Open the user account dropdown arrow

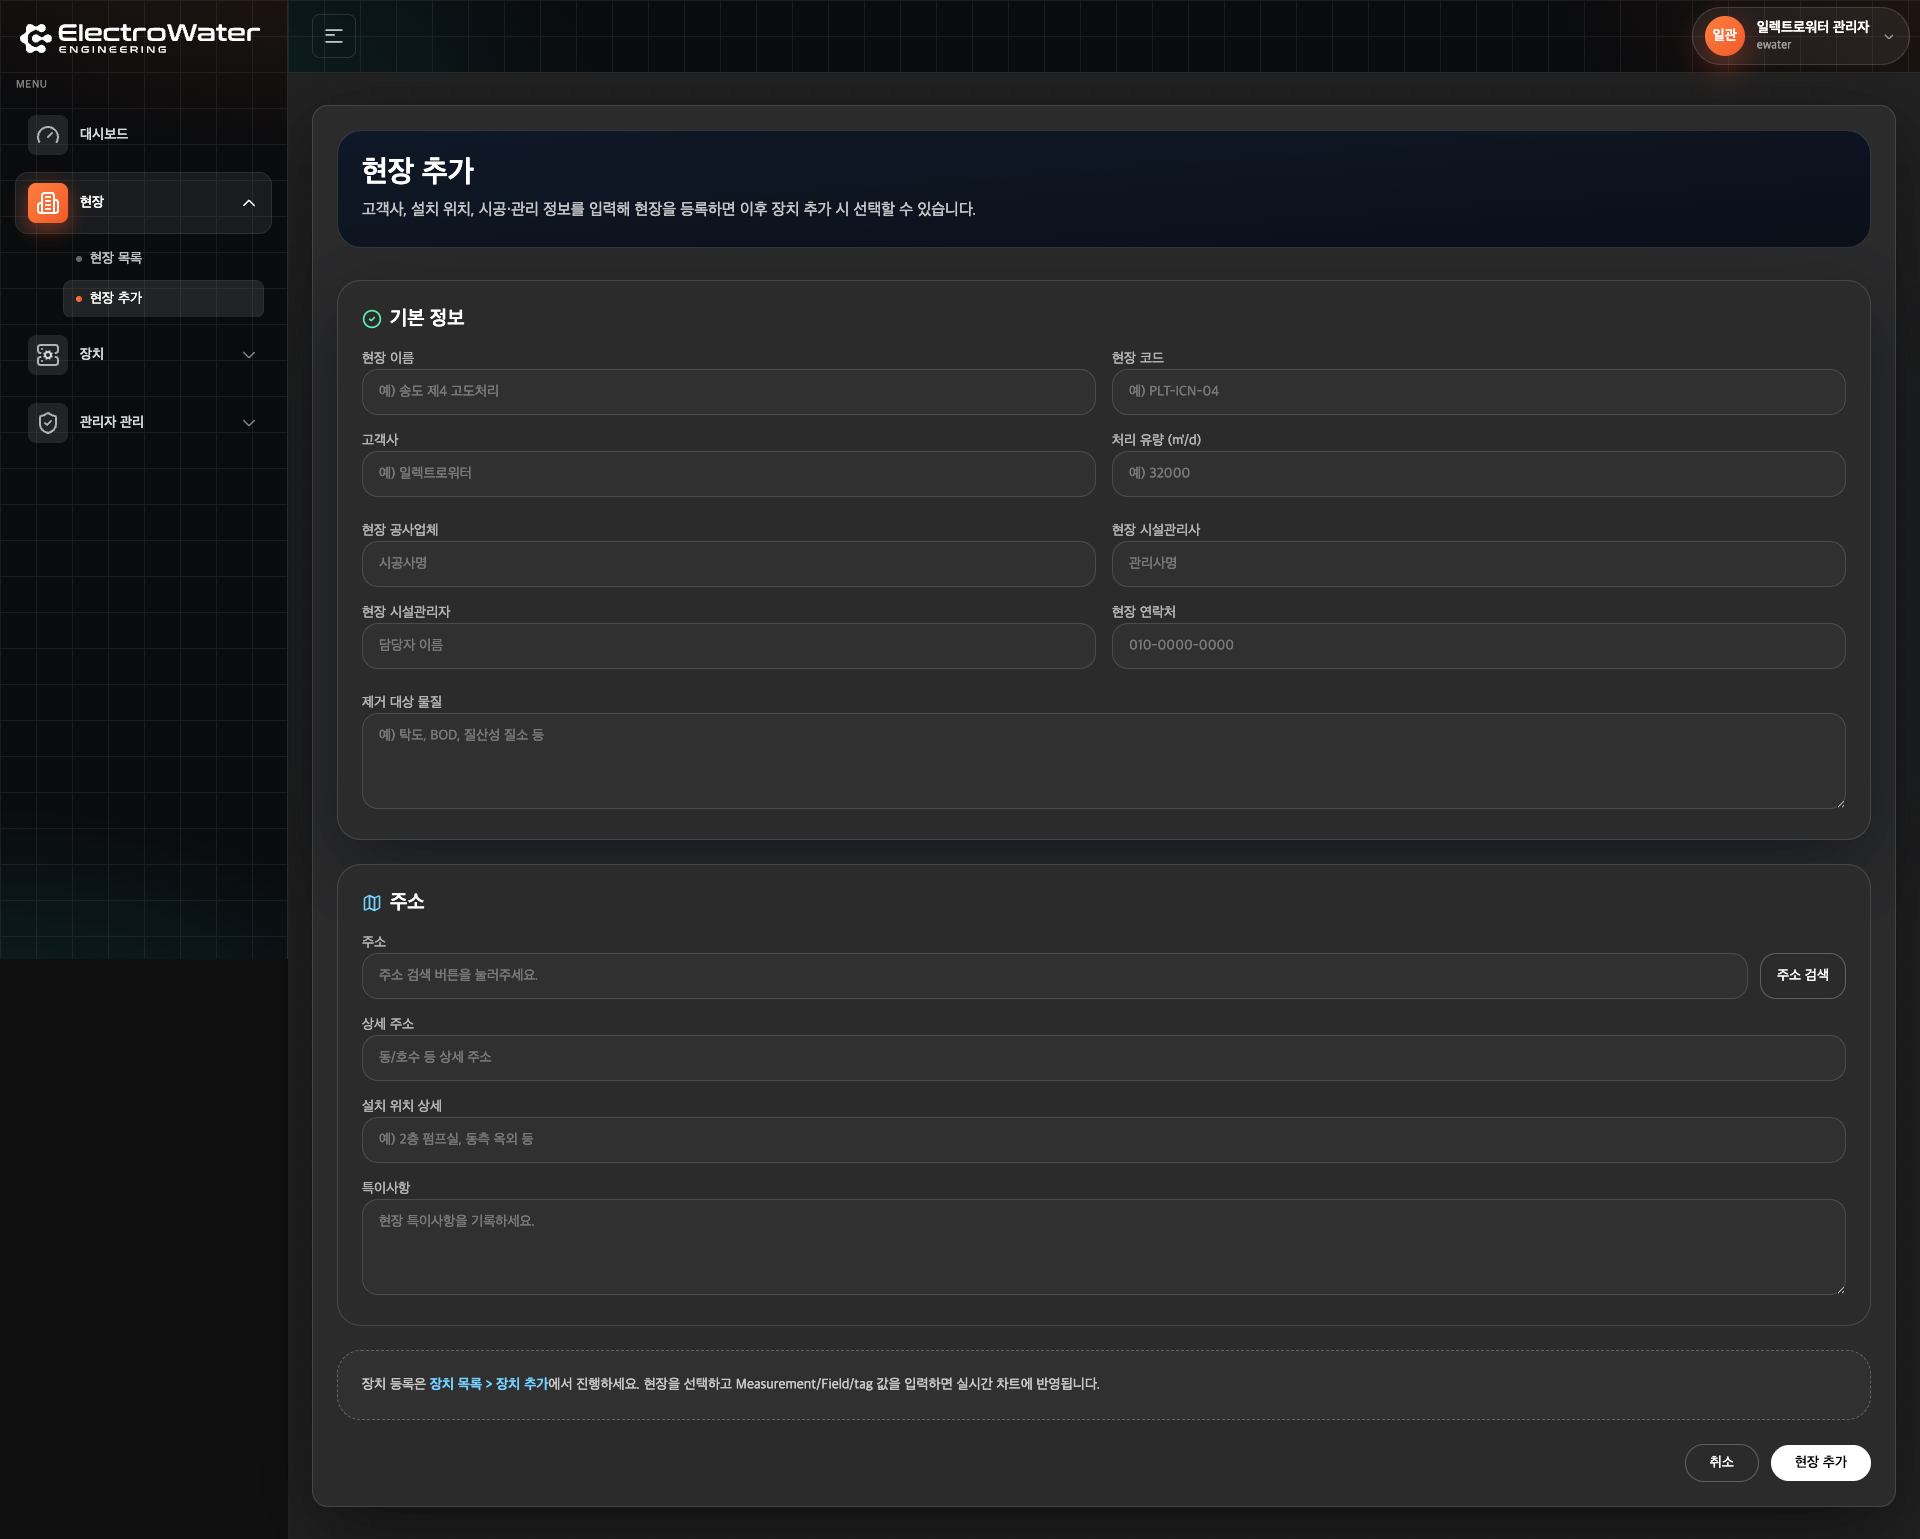pos(1889,37)
